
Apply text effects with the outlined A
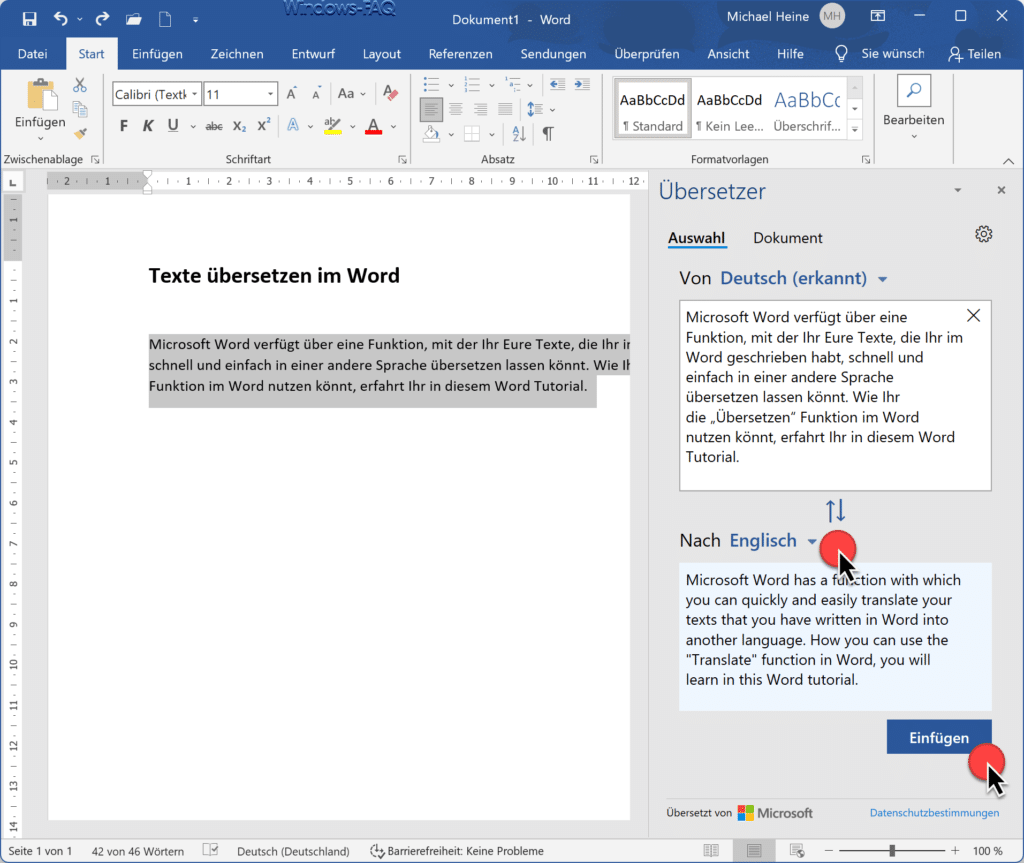coord(293,125)
